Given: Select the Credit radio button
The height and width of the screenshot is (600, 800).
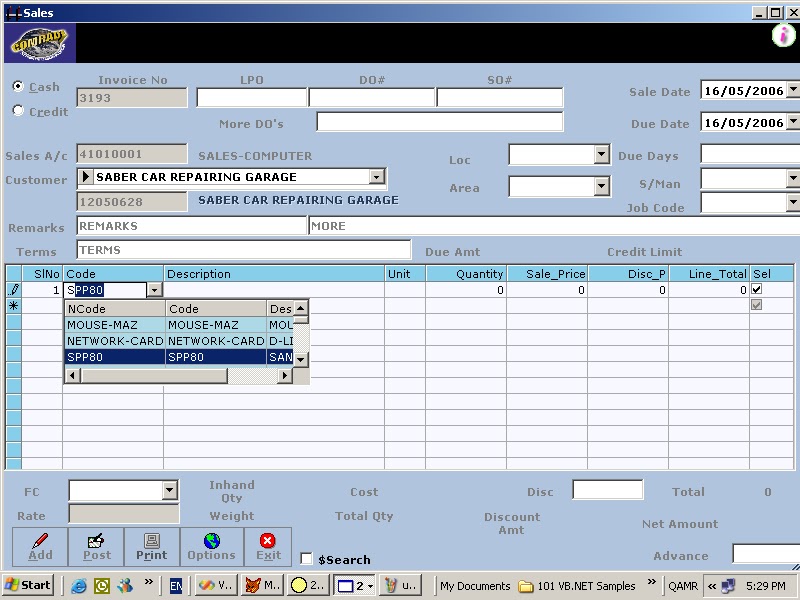Looking at the screenshot, I should coord(17,110).
